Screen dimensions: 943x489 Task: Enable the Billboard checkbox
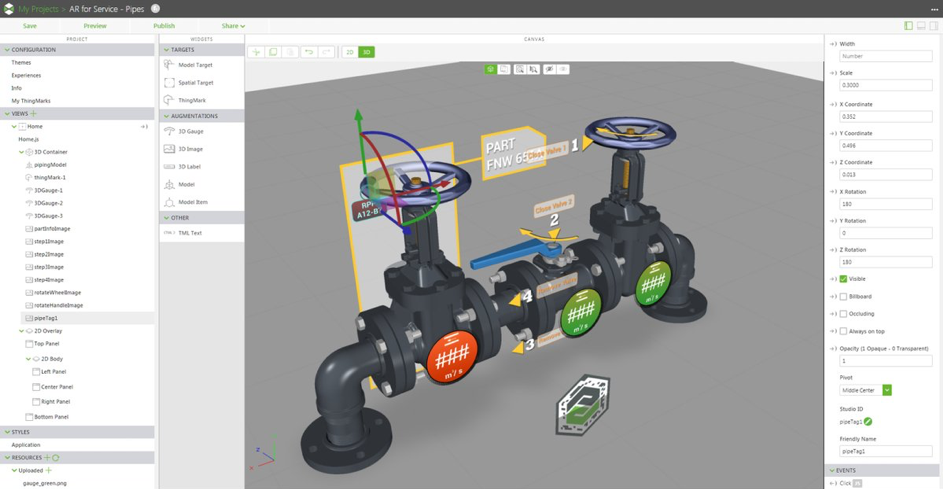click(843, 297)
